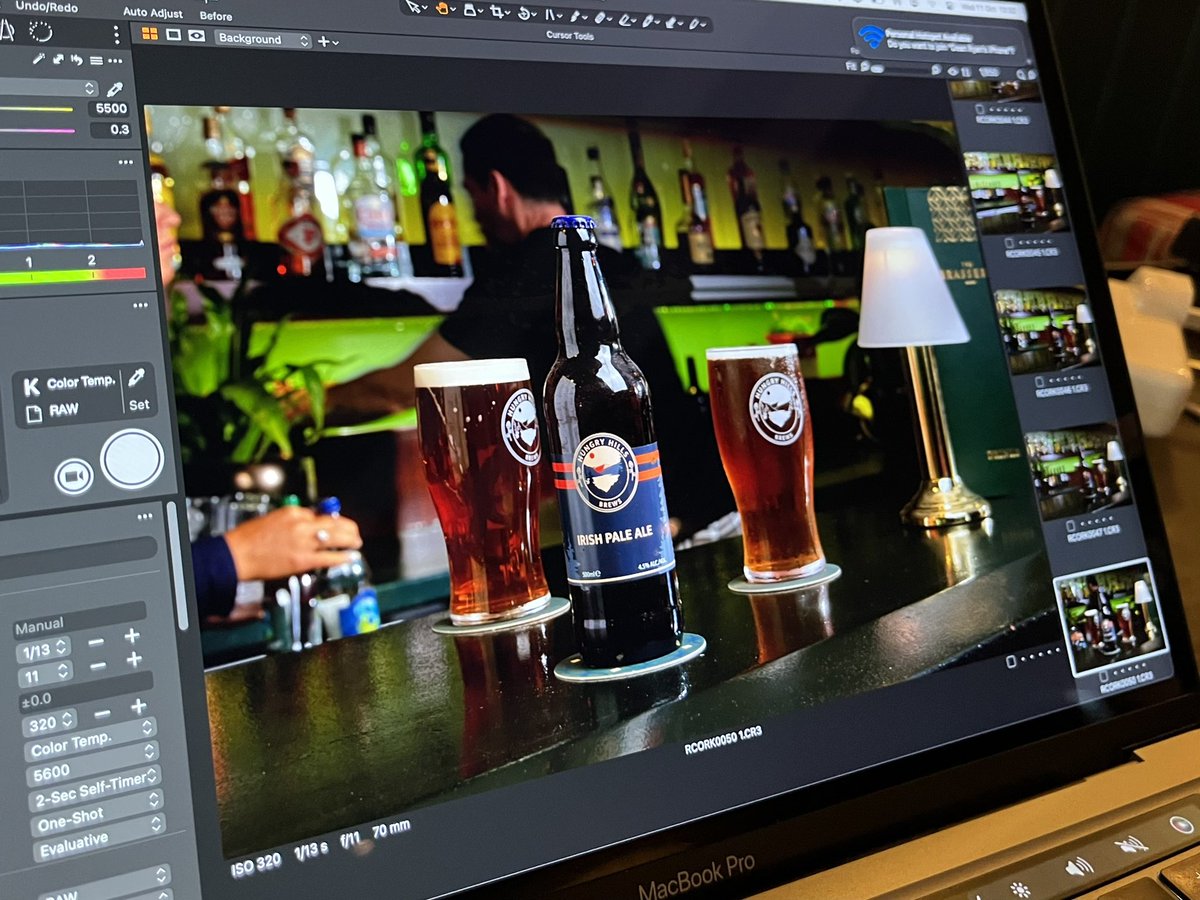Select the highlighted RCORK0050 thumbnail
Viewport: 1200px width, 900px height.
coord(1111,618)
